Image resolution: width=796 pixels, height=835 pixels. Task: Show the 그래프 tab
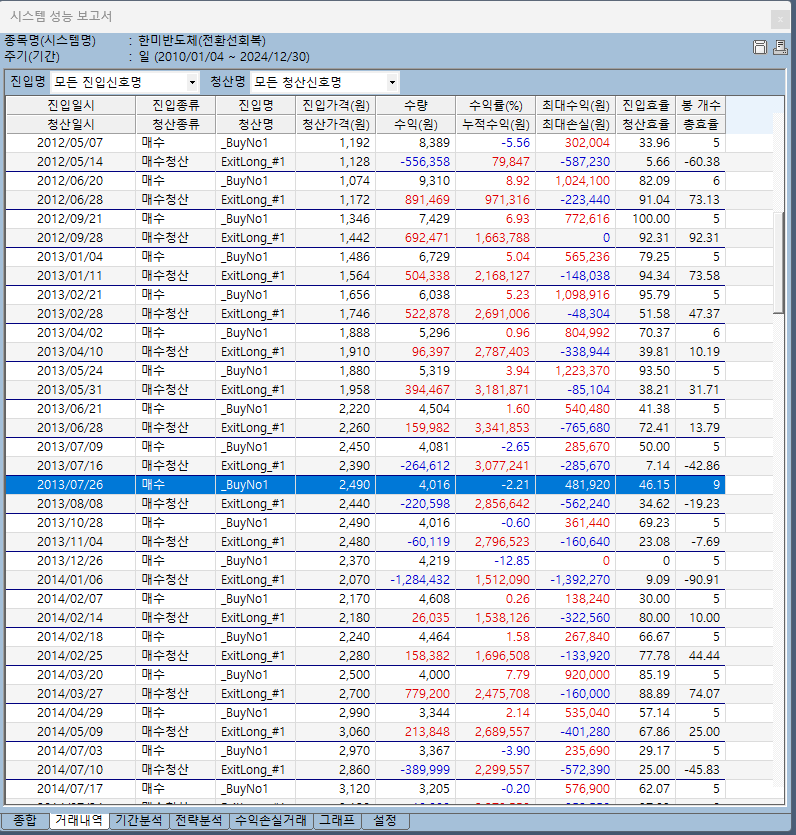tap(335, 820)
